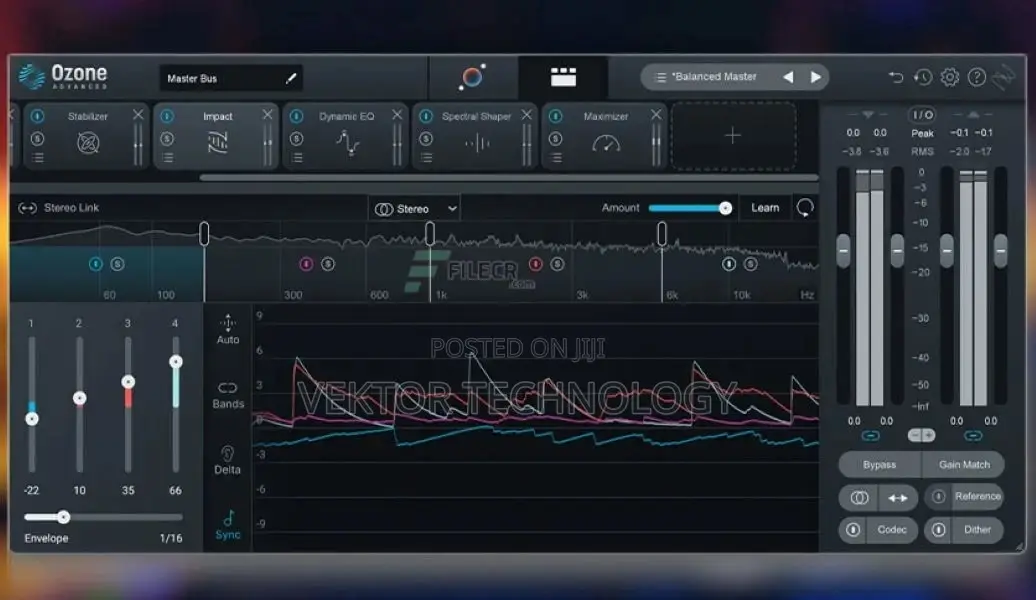Toggle the I/O meter mode

click(x=922, y=114)
